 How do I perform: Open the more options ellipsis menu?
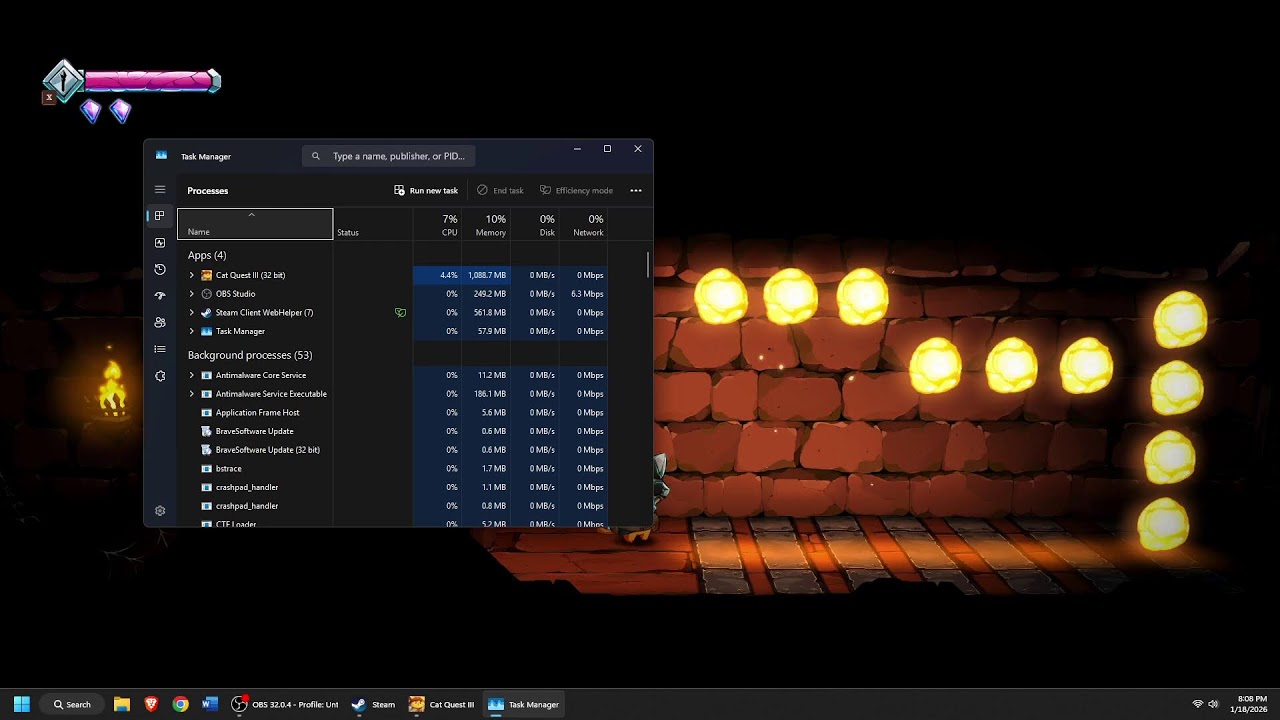(636, 190)
